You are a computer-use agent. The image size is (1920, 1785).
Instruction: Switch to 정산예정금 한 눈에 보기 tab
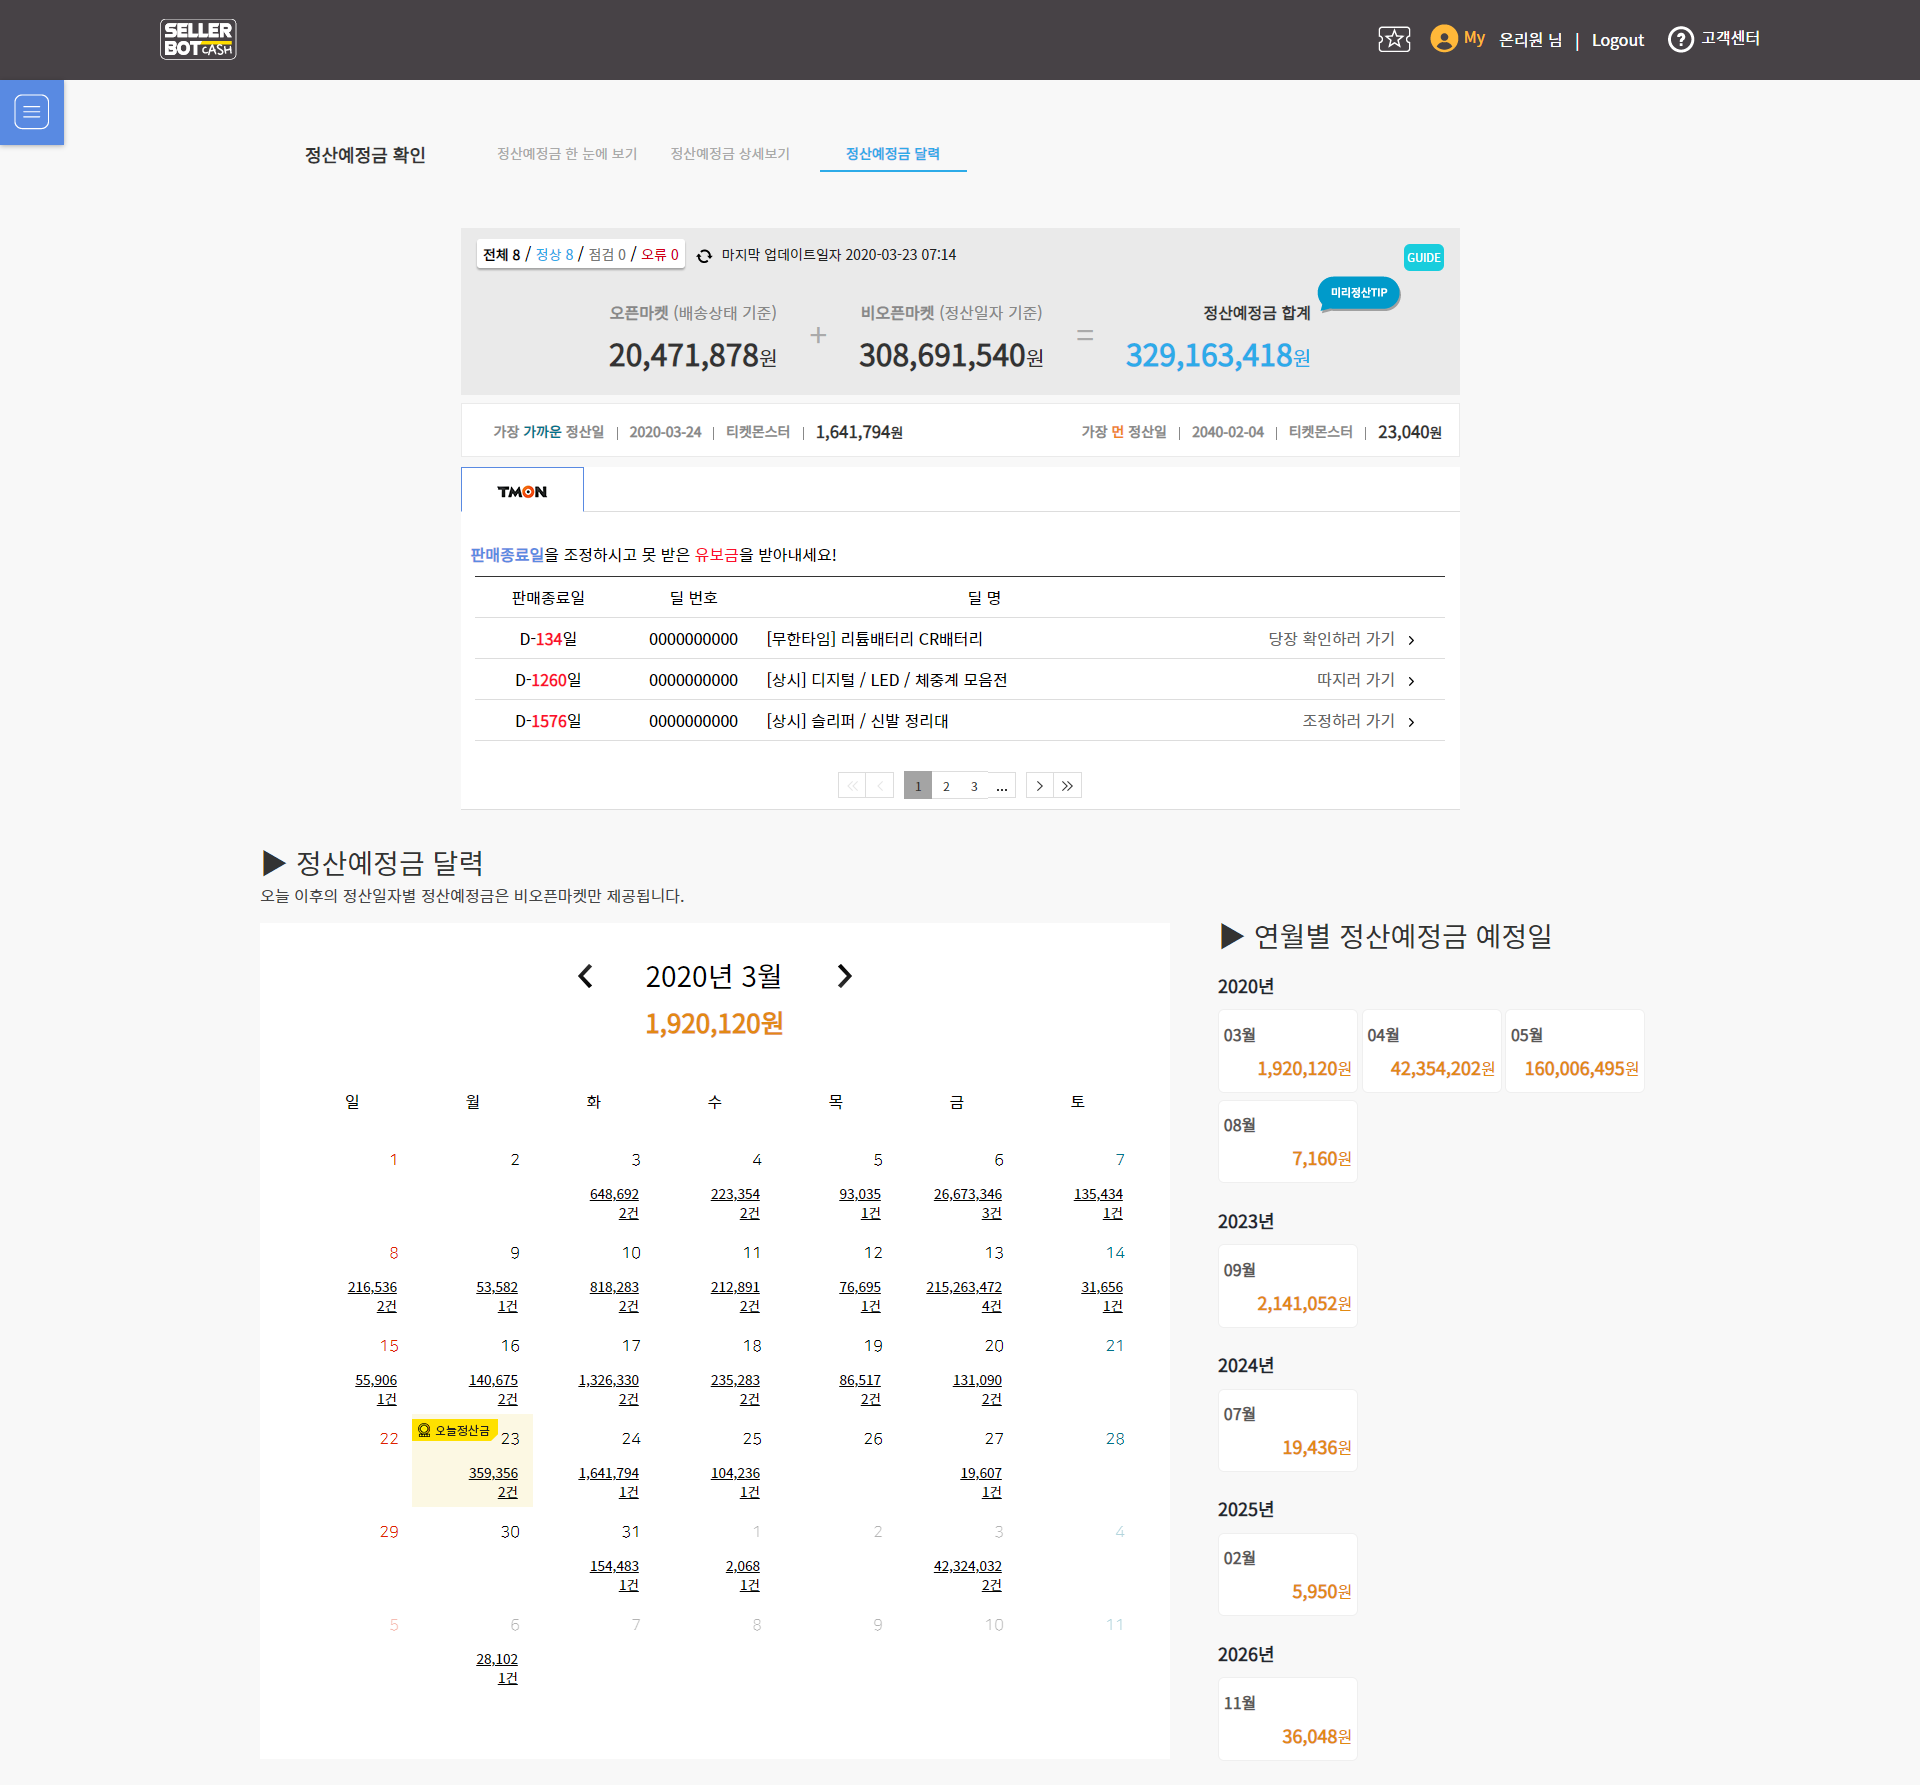(x=567, y=154)
